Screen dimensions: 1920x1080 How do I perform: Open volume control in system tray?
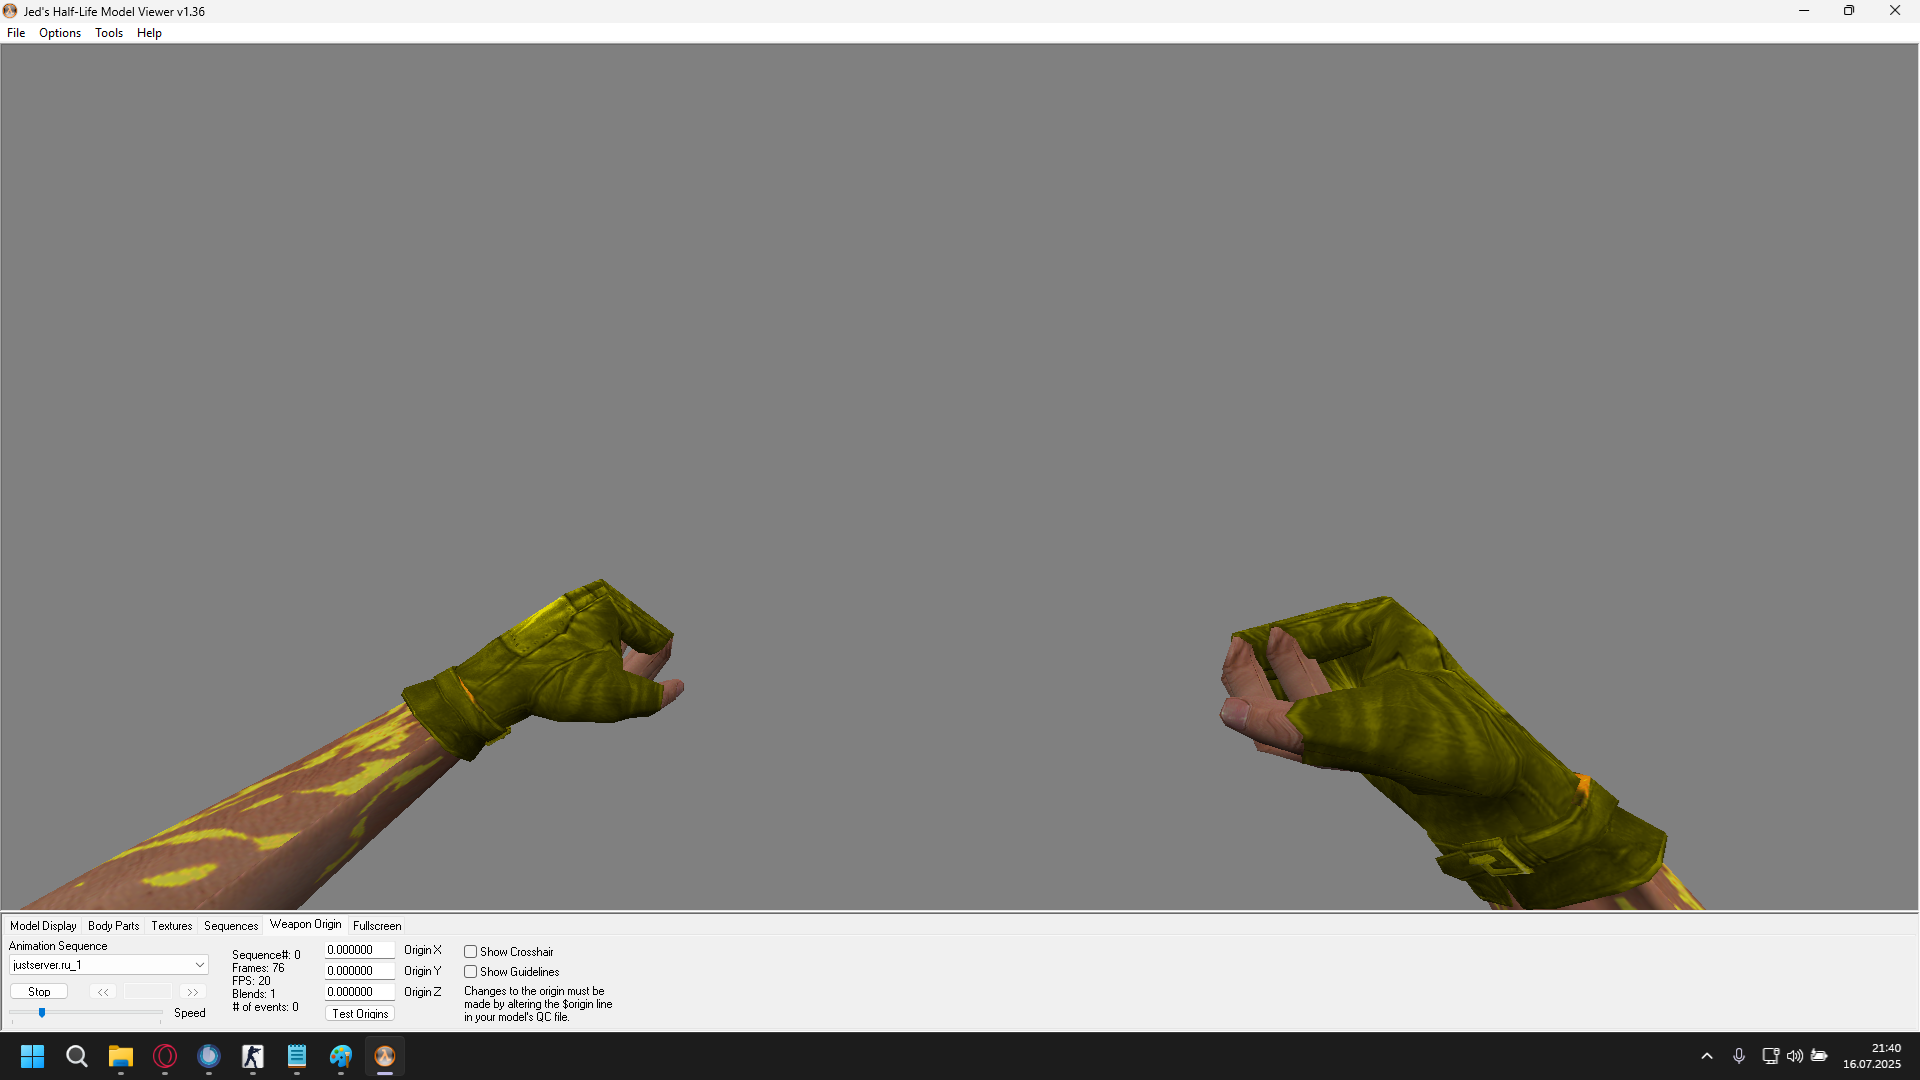click(x=1795, y=1056)
